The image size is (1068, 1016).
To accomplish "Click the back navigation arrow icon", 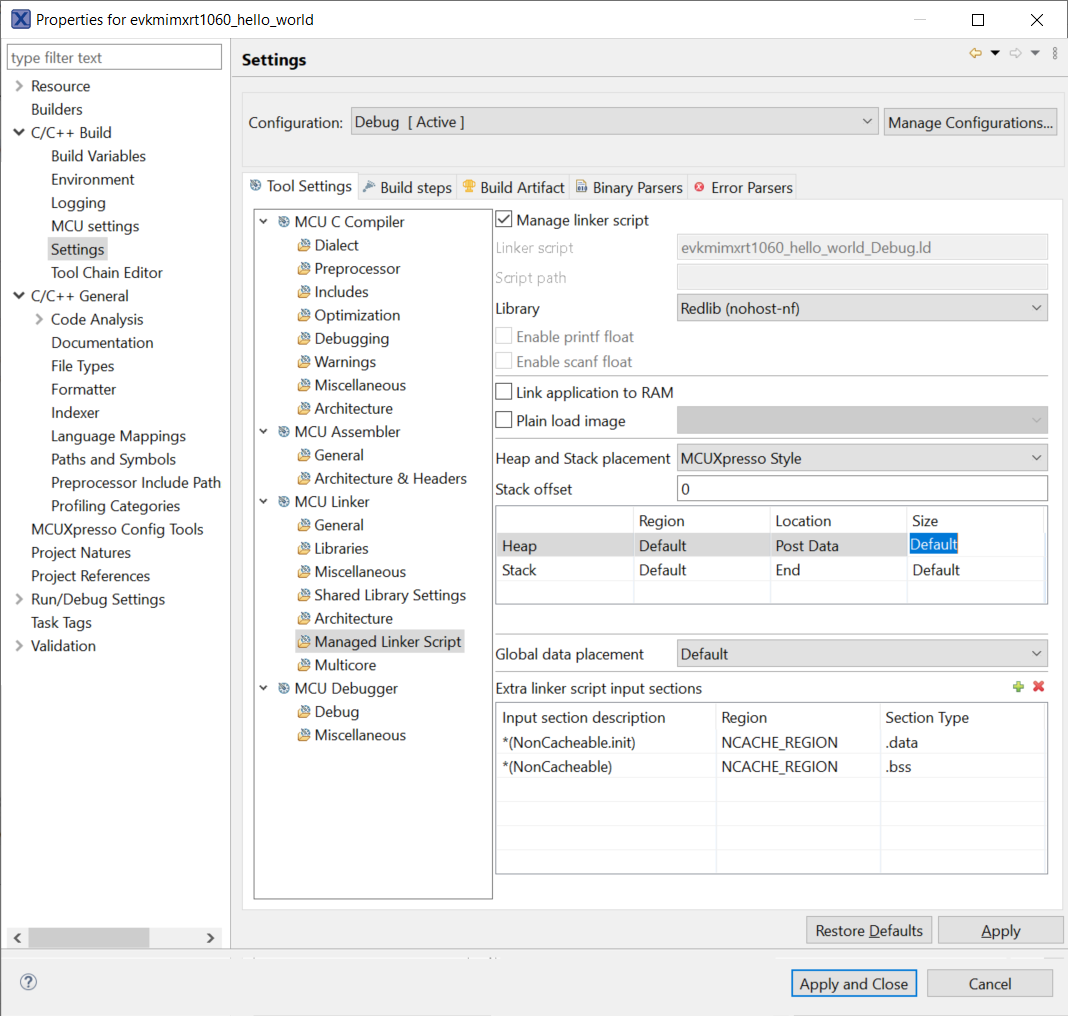I will (x=976, y=53).
